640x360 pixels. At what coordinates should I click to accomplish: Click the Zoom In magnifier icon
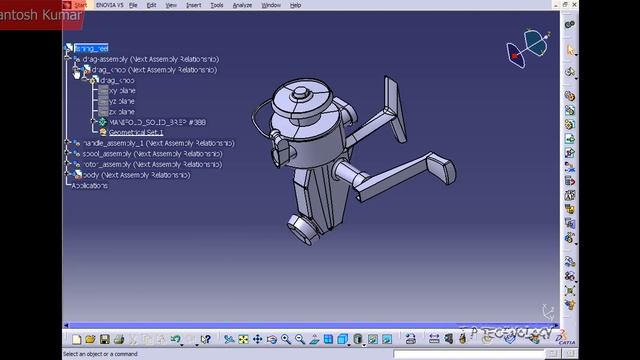pyautogui.click(x=286, y=339)
